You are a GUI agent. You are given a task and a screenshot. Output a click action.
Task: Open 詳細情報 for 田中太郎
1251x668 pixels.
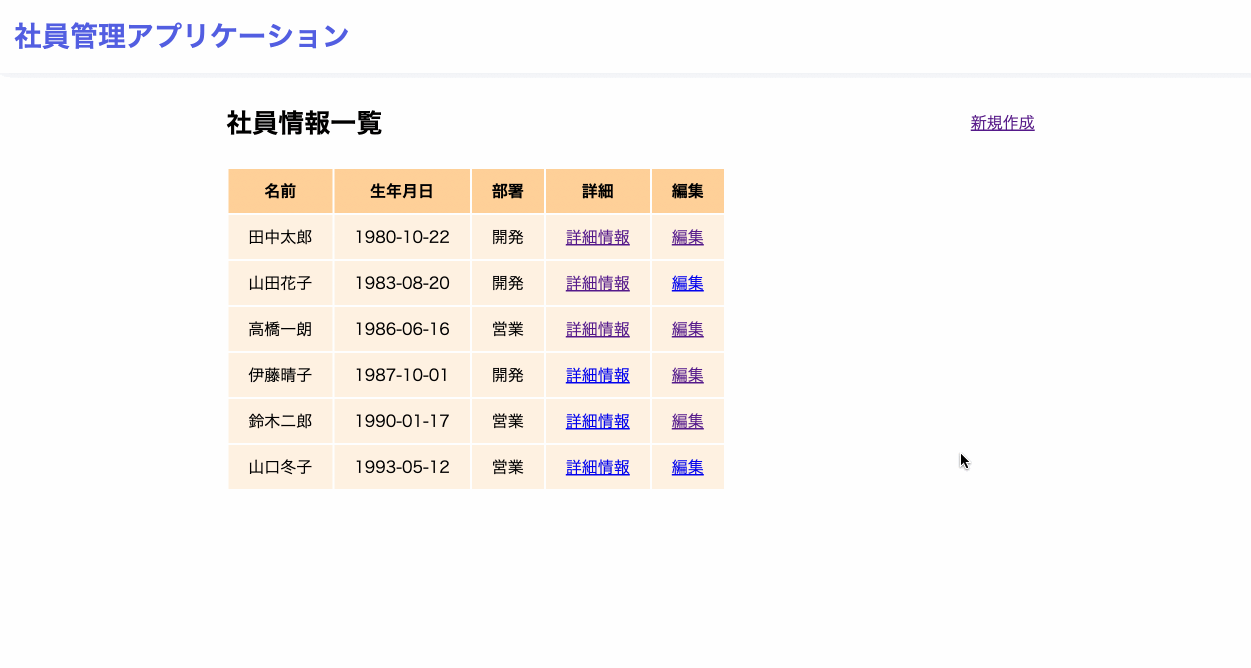point(597,237)
